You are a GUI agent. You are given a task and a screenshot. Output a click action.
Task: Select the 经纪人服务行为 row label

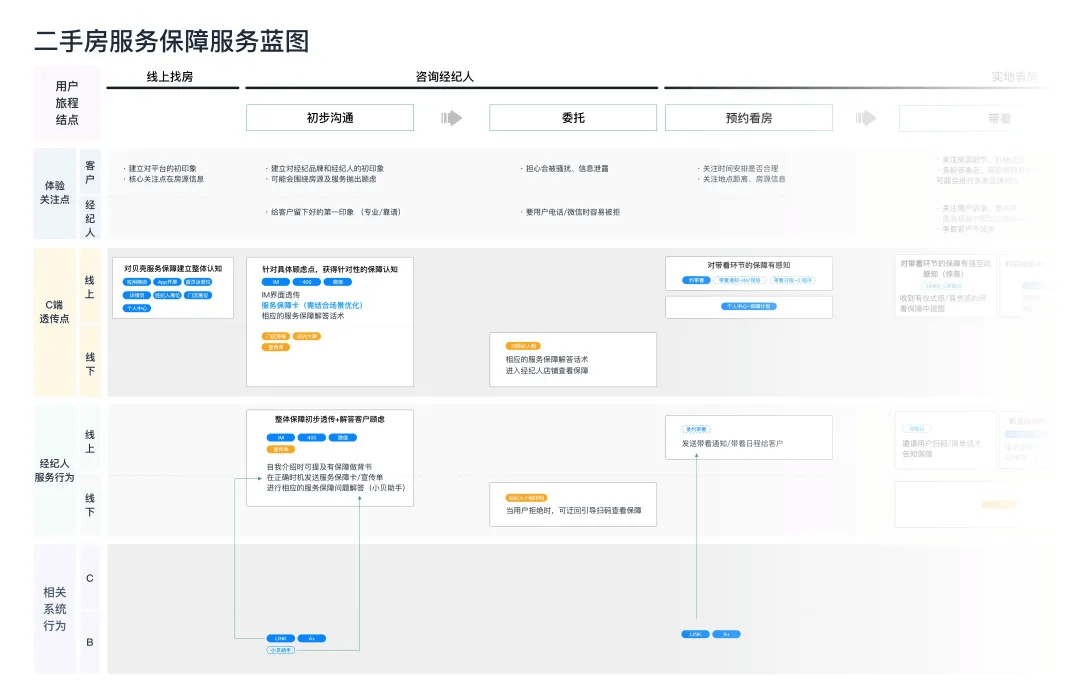click(x=54, y=470)
